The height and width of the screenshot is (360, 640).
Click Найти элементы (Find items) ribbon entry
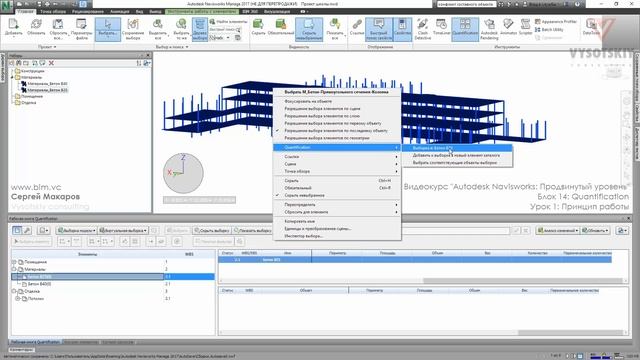point(229,22)
